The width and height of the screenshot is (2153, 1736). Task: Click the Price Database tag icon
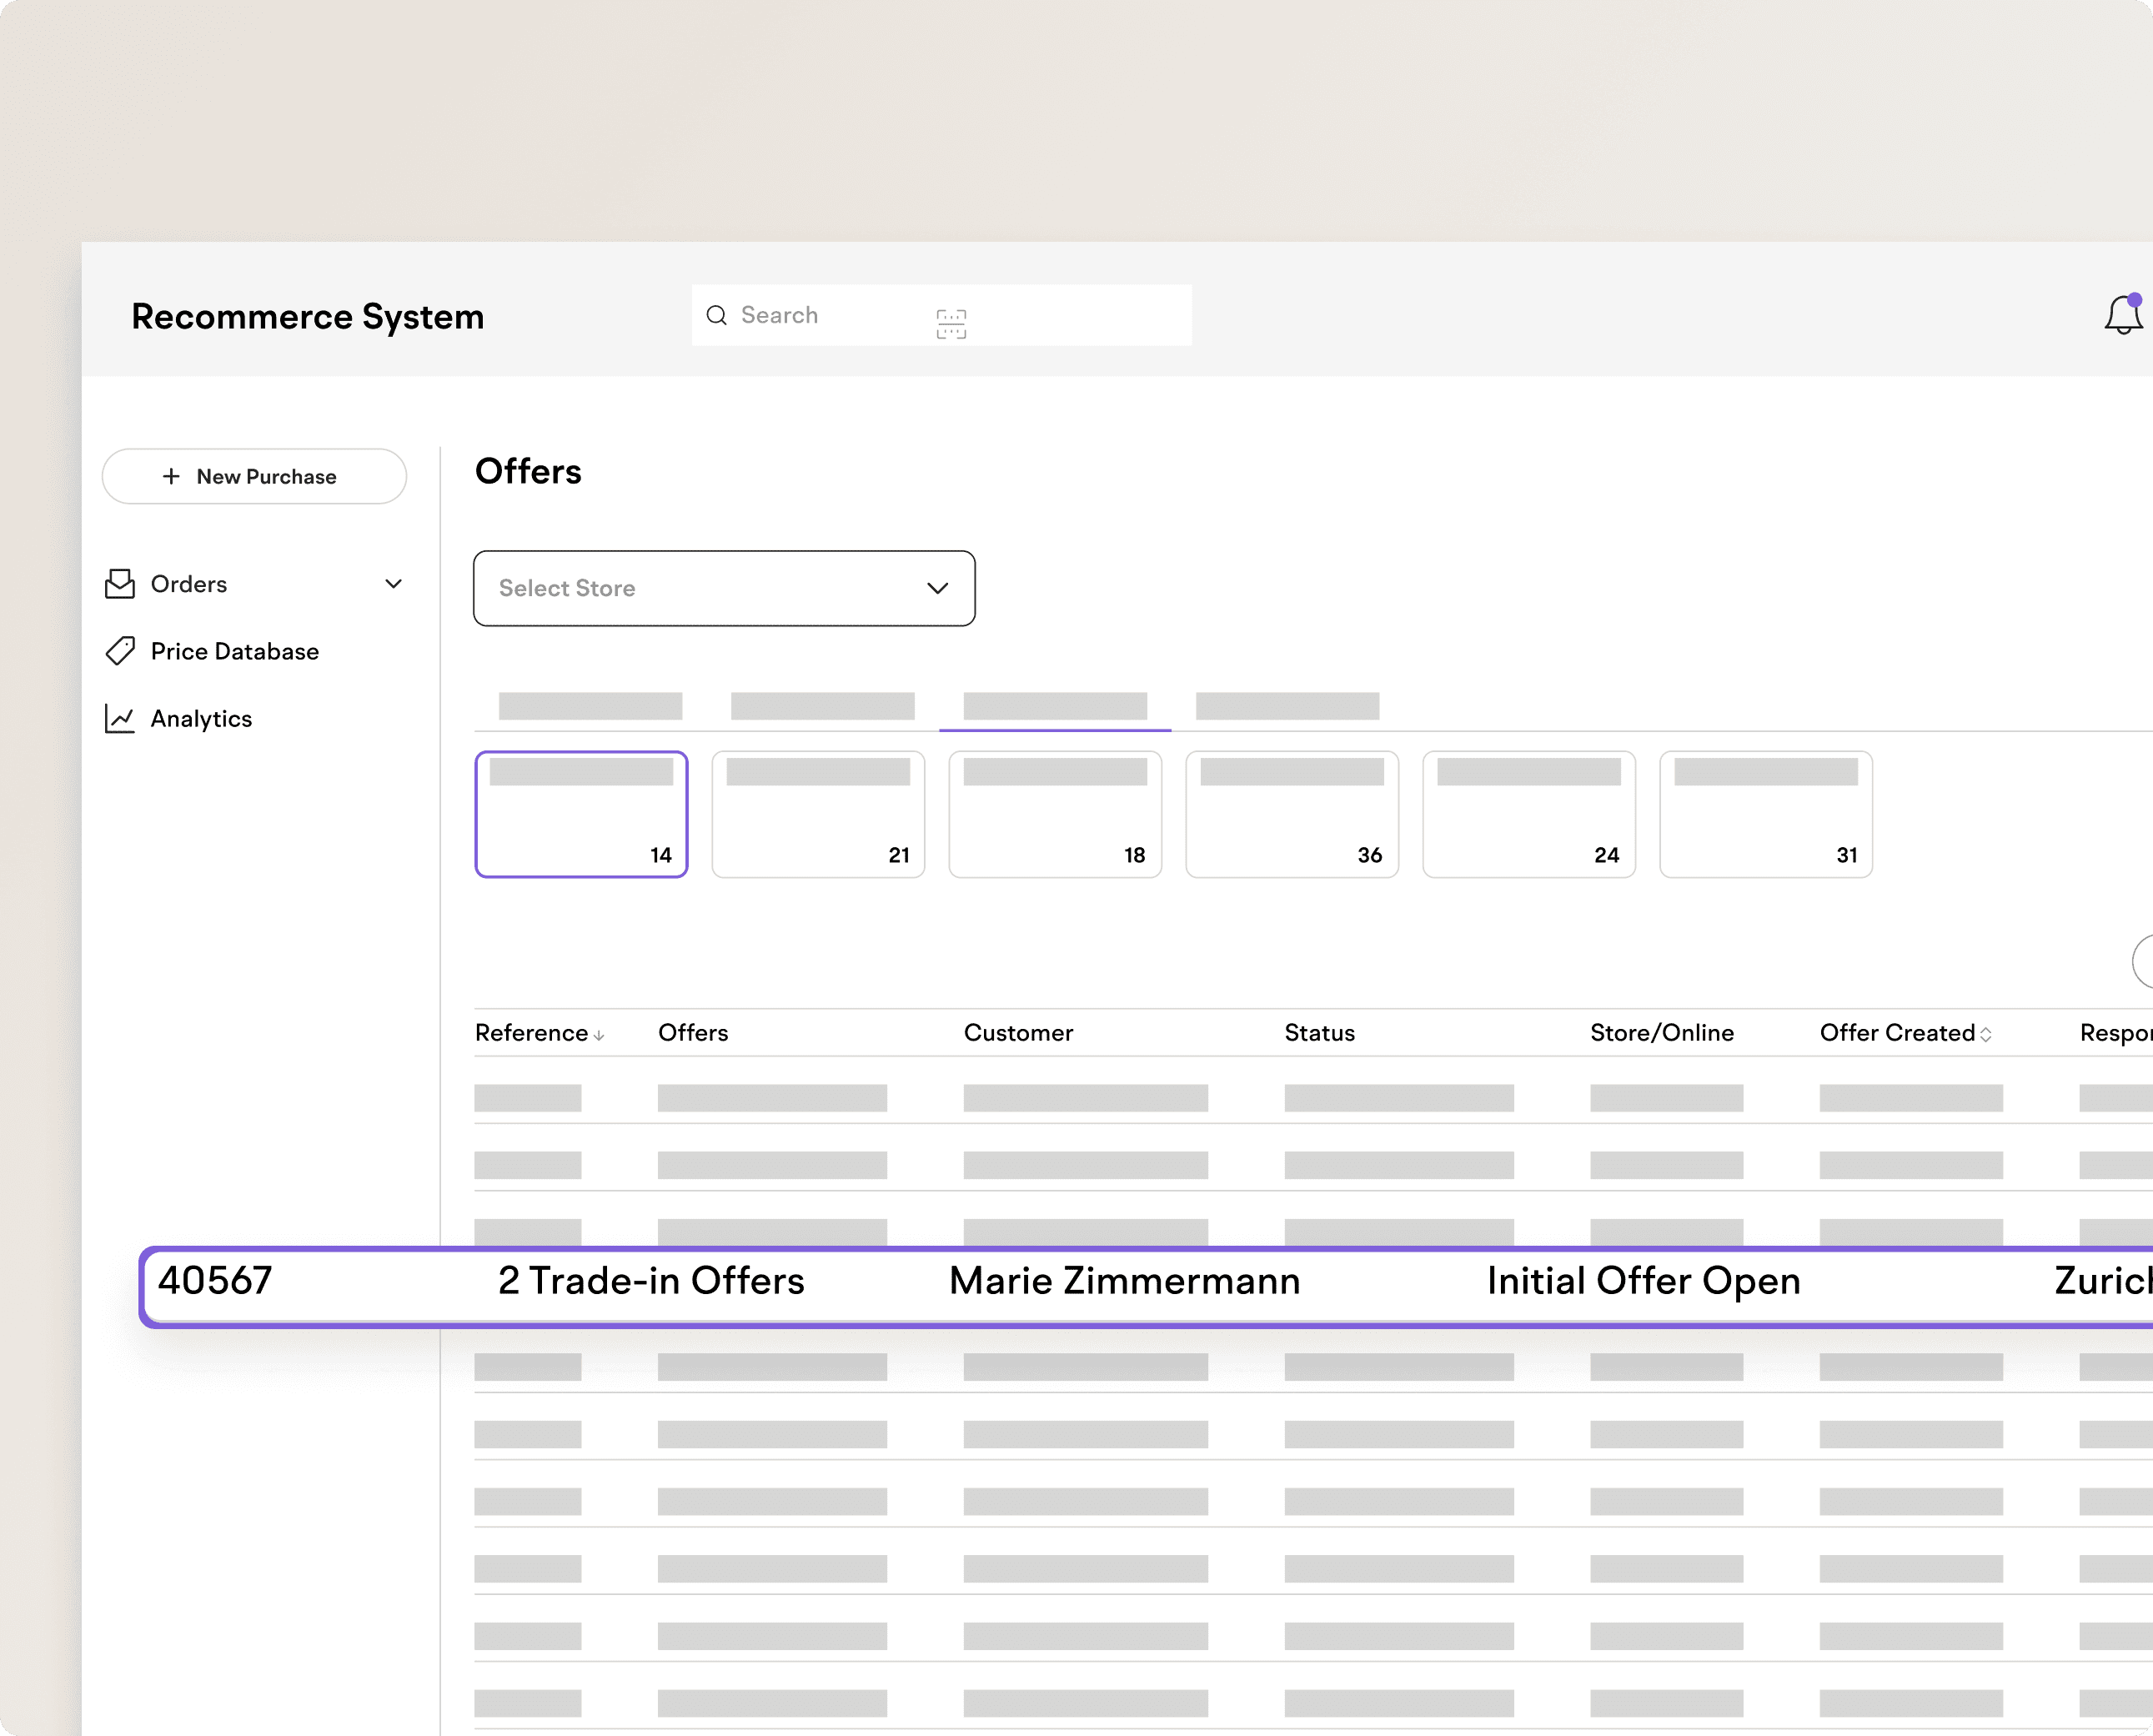coord(120,651)
